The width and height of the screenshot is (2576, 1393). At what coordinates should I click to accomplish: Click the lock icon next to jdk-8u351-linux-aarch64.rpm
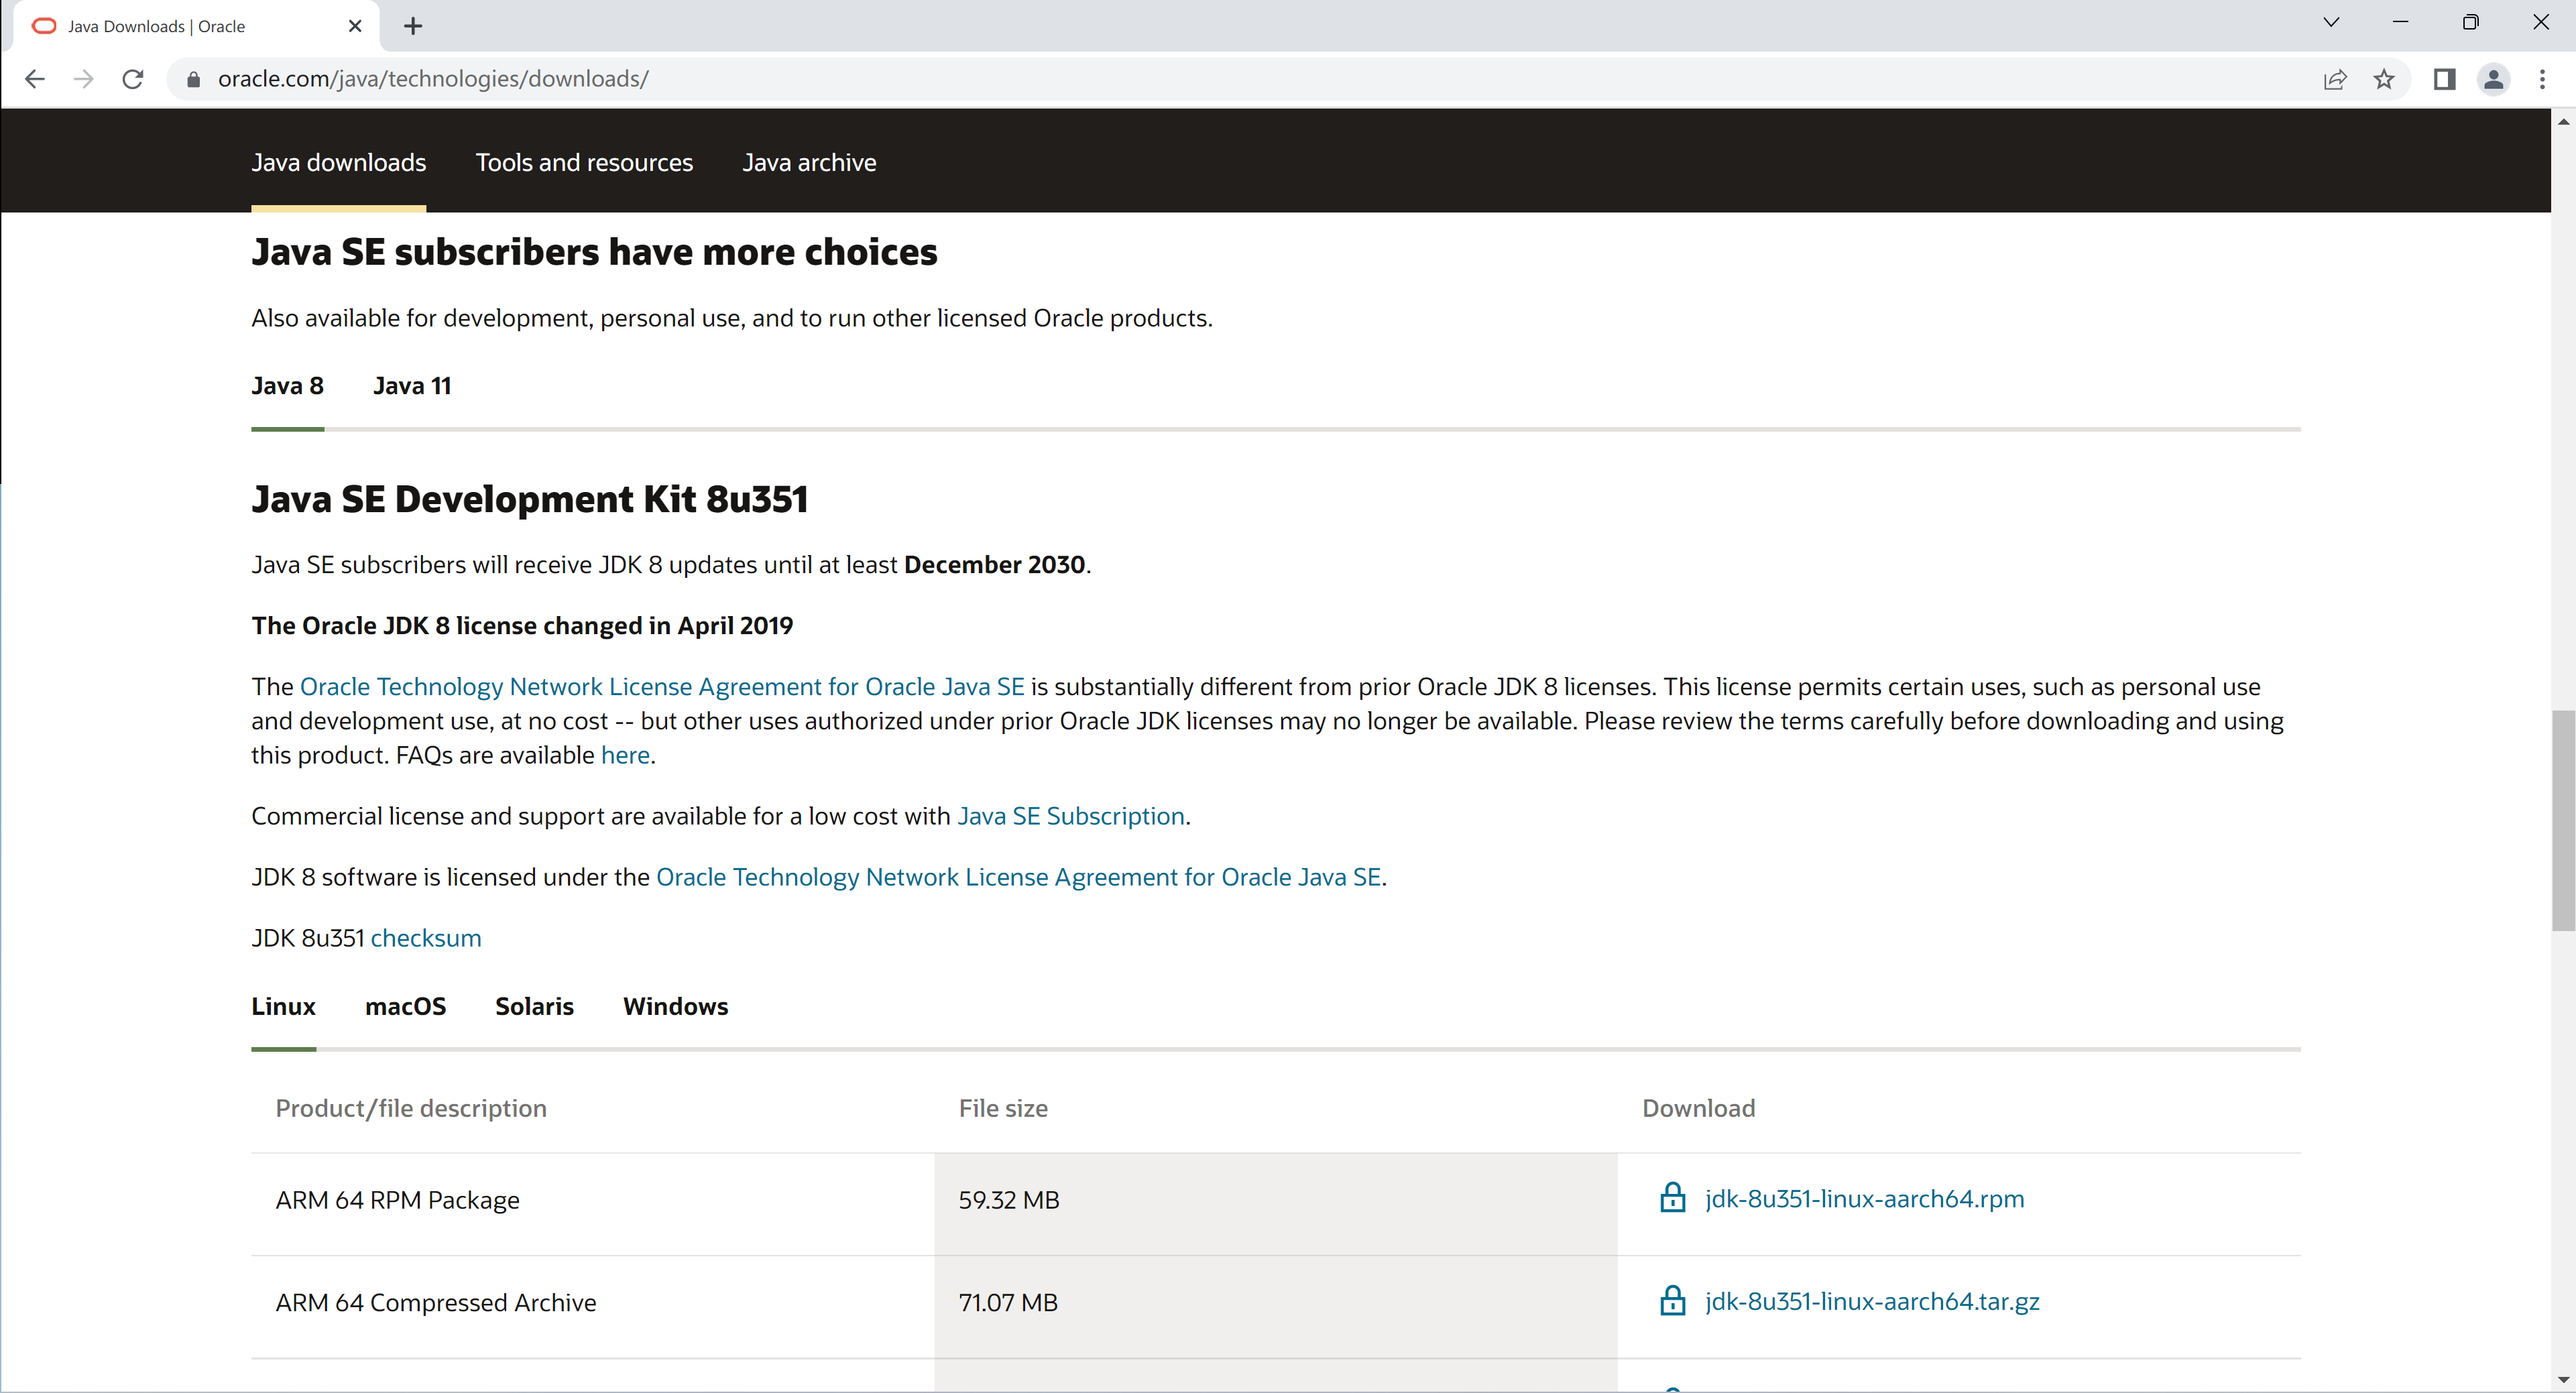pos(1672,1197)
